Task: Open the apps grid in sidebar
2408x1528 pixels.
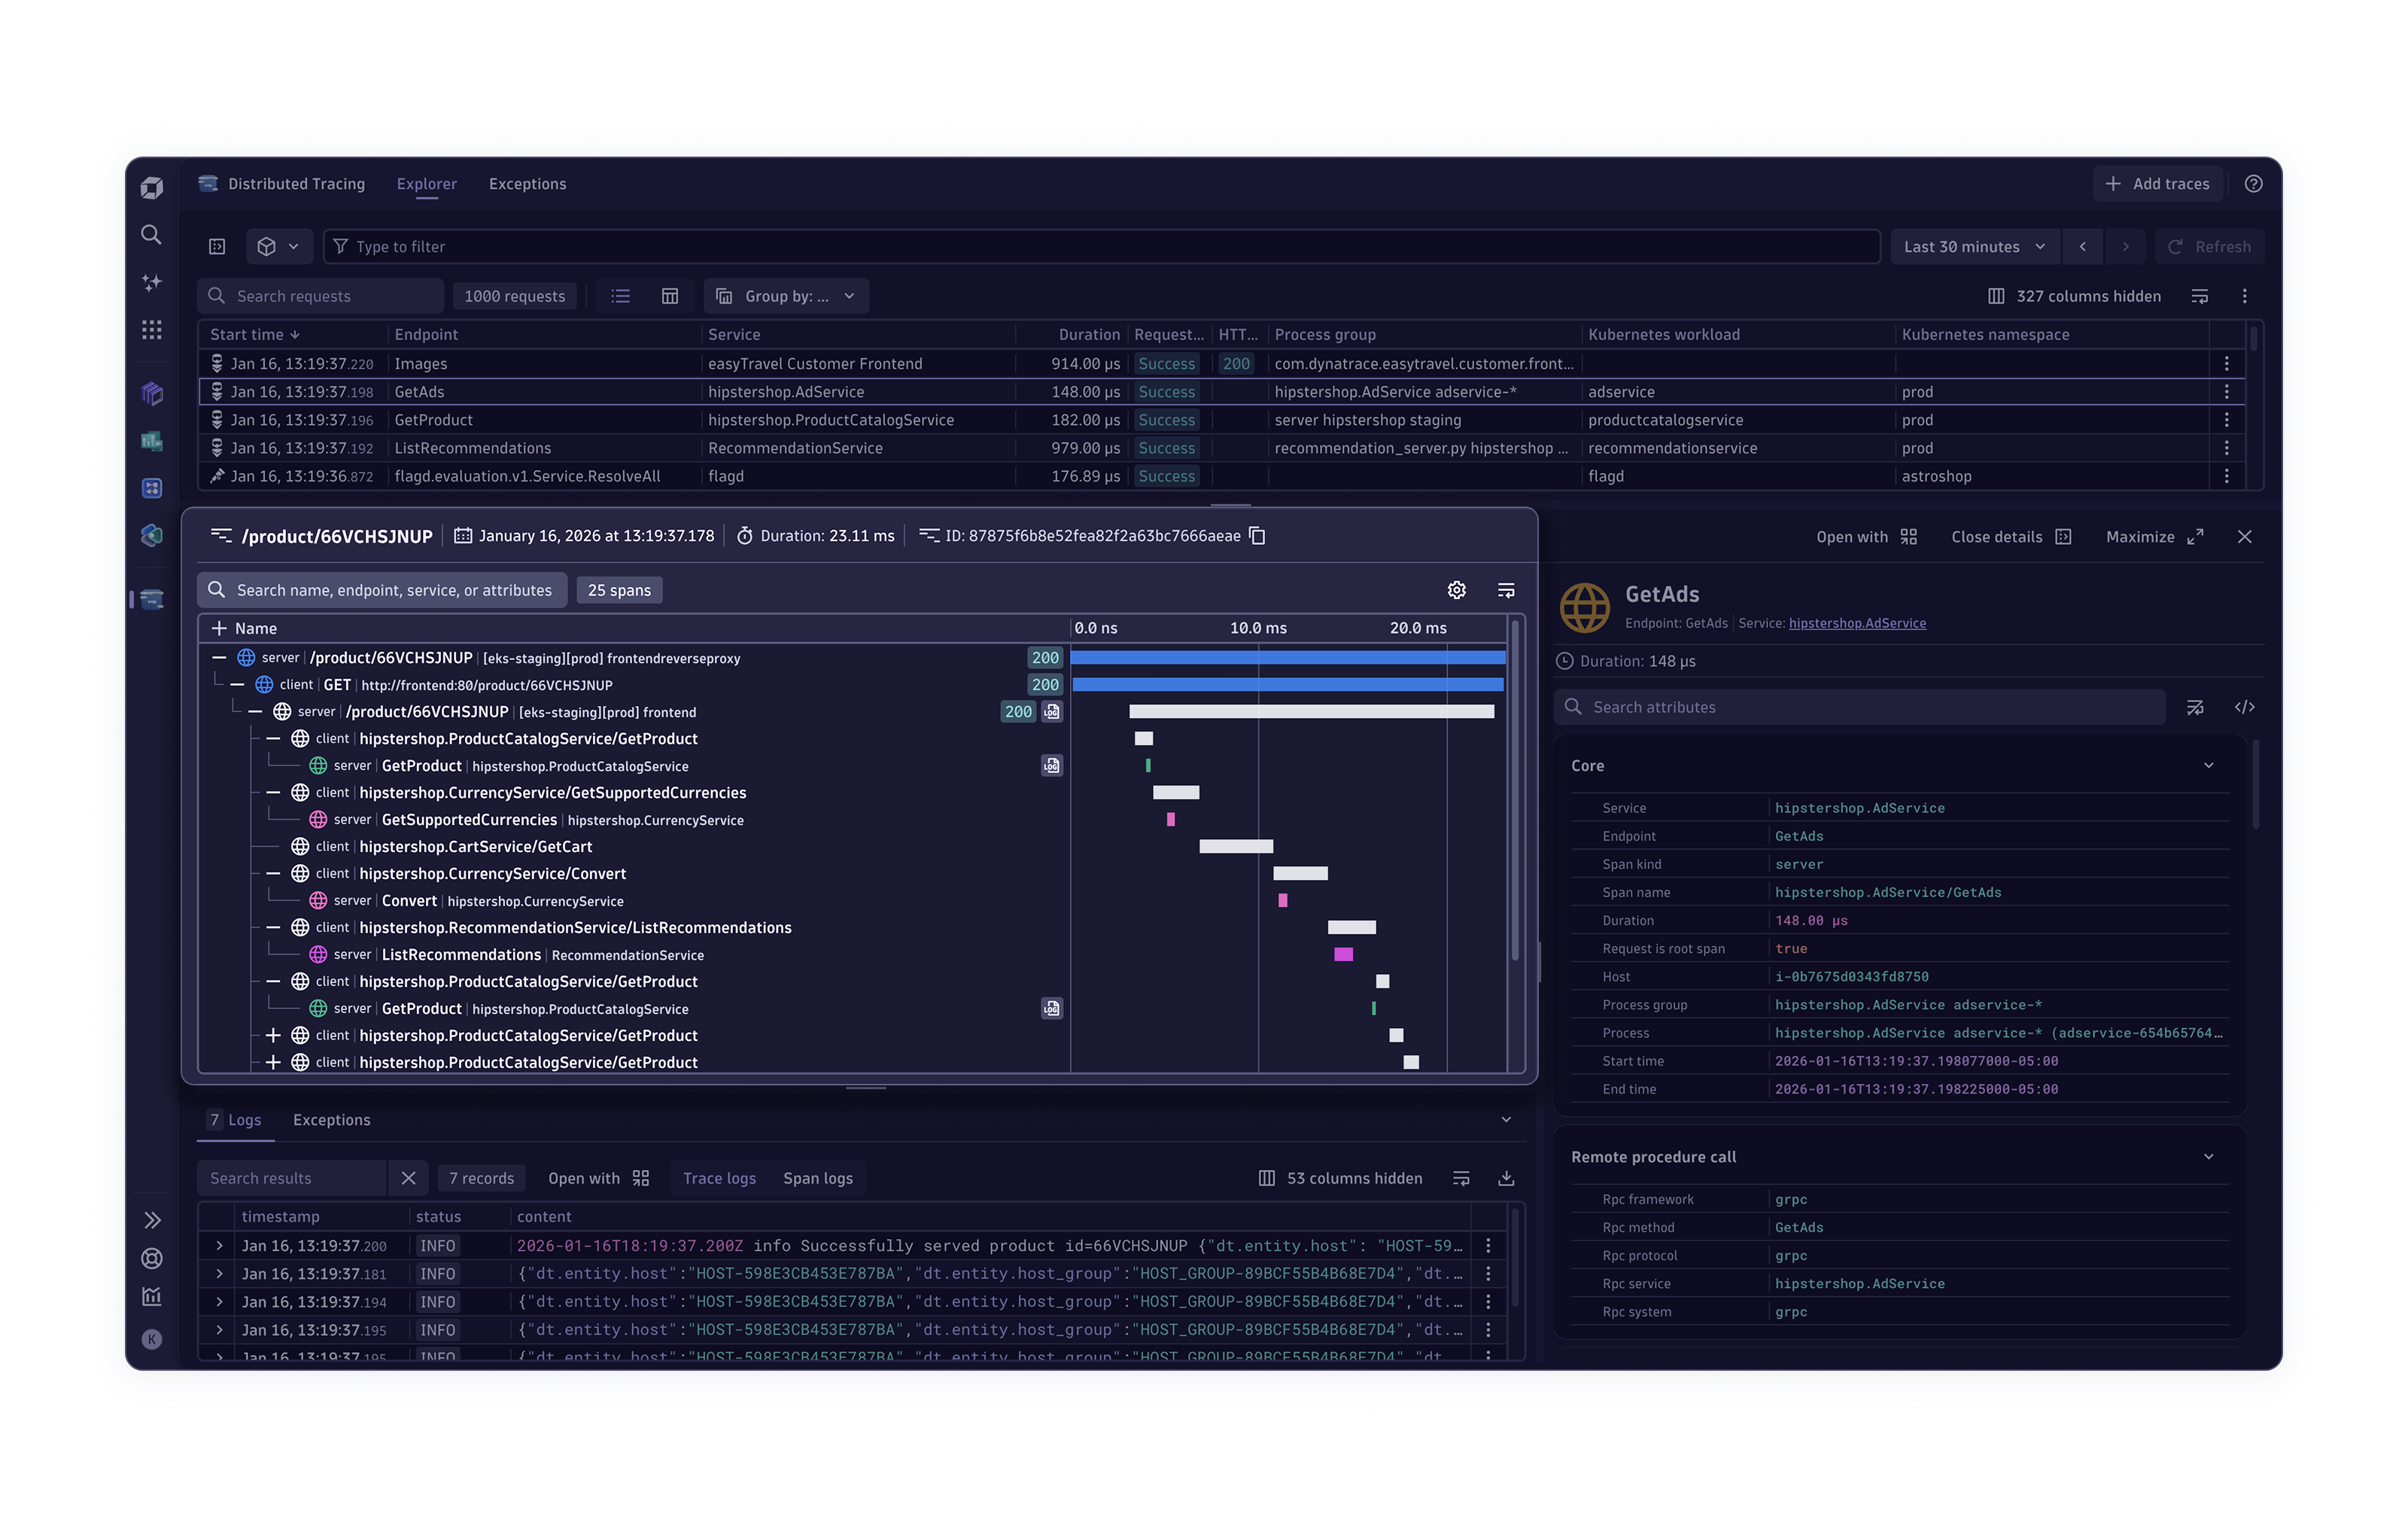Action: click(151, 330)
